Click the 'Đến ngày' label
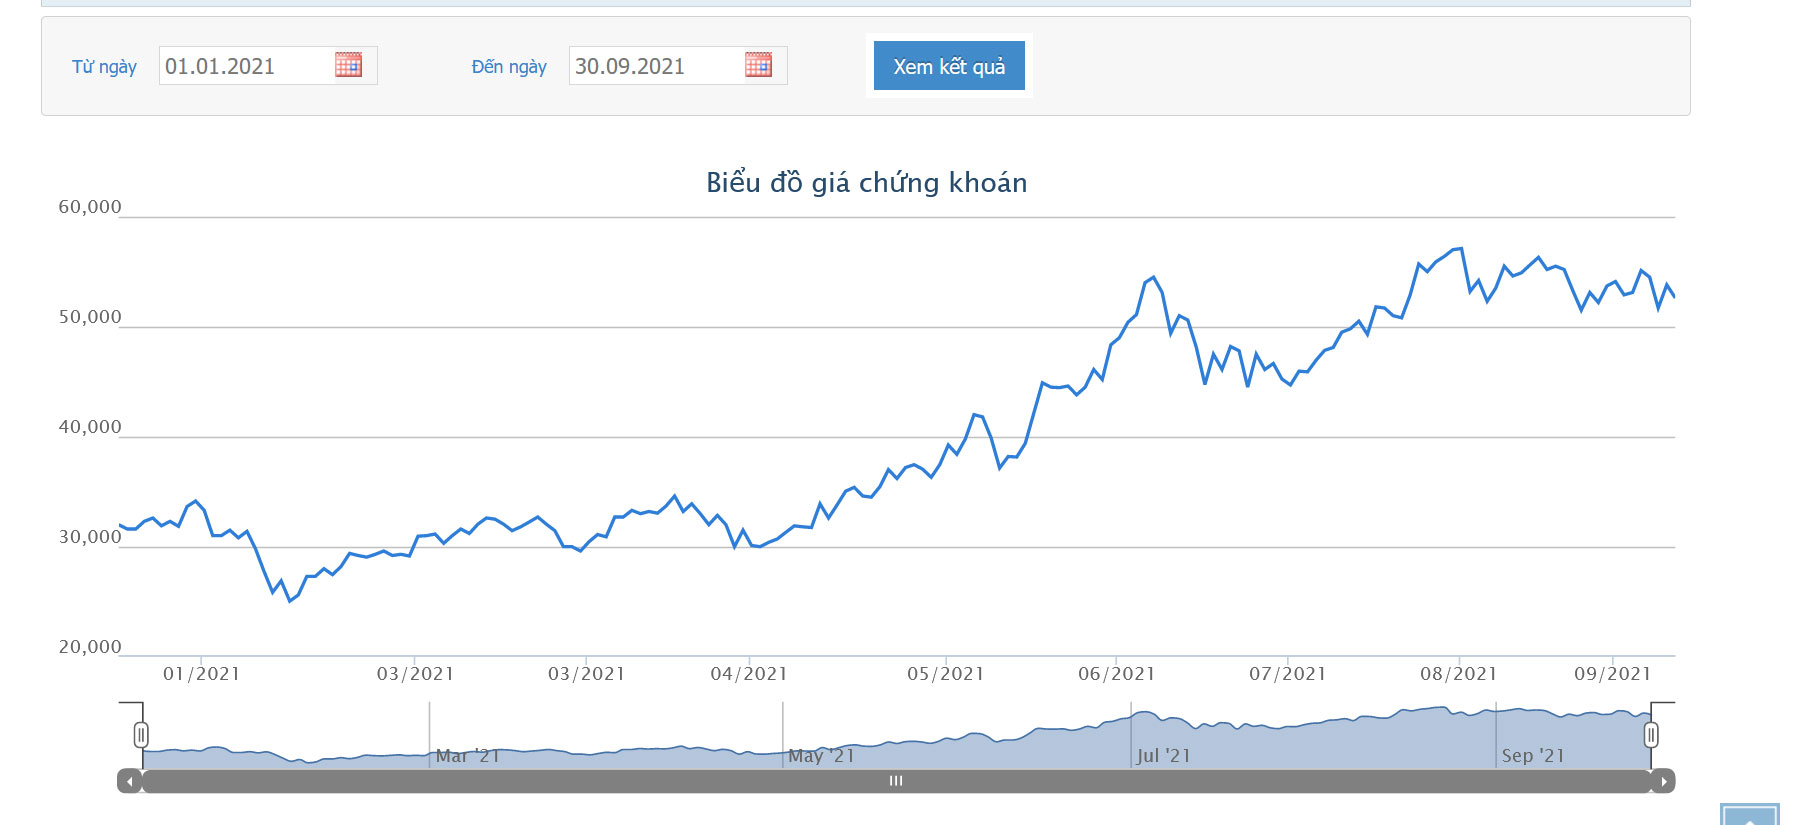Screen dimensions: 1801x825 [x=509, y=67]
